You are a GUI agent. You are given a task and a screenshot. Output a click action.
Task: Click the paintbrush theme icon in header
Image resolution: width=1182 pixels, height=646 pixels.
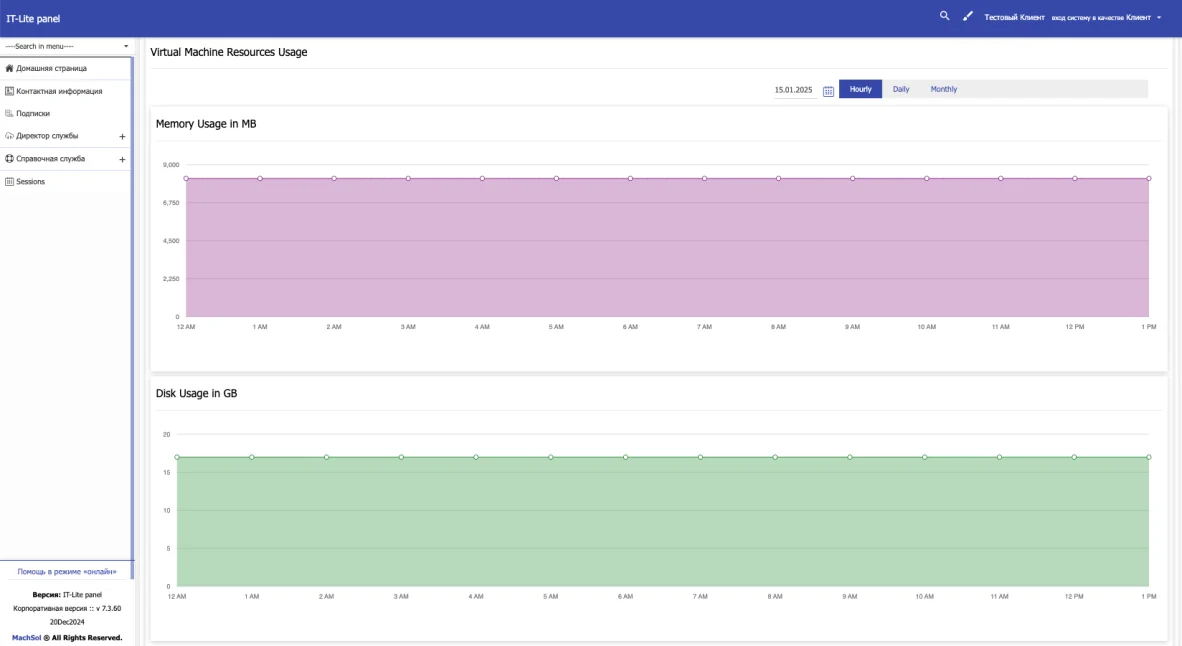968,16
